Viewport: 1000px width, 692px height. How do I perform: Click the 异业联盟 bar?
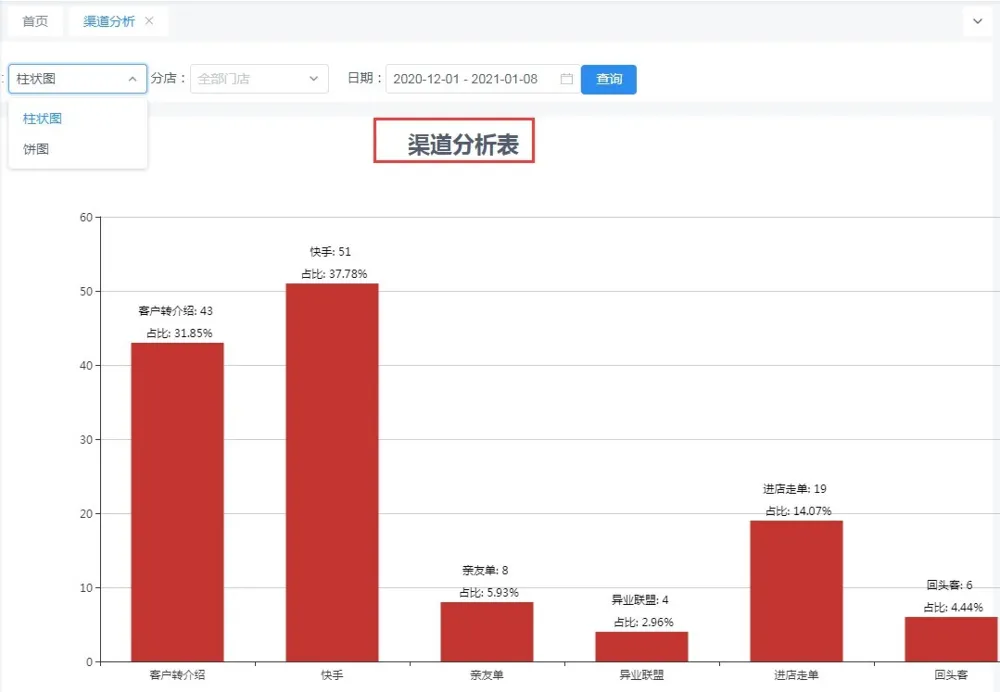[x=641, y=646]
